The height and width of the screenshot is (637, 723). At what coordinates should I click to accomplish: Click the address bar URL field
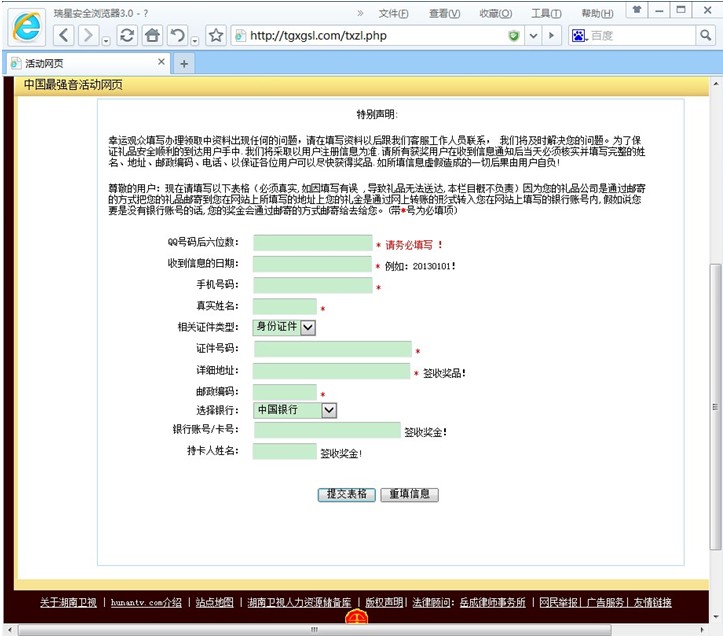pyautogui.click(x=376, y=36)
